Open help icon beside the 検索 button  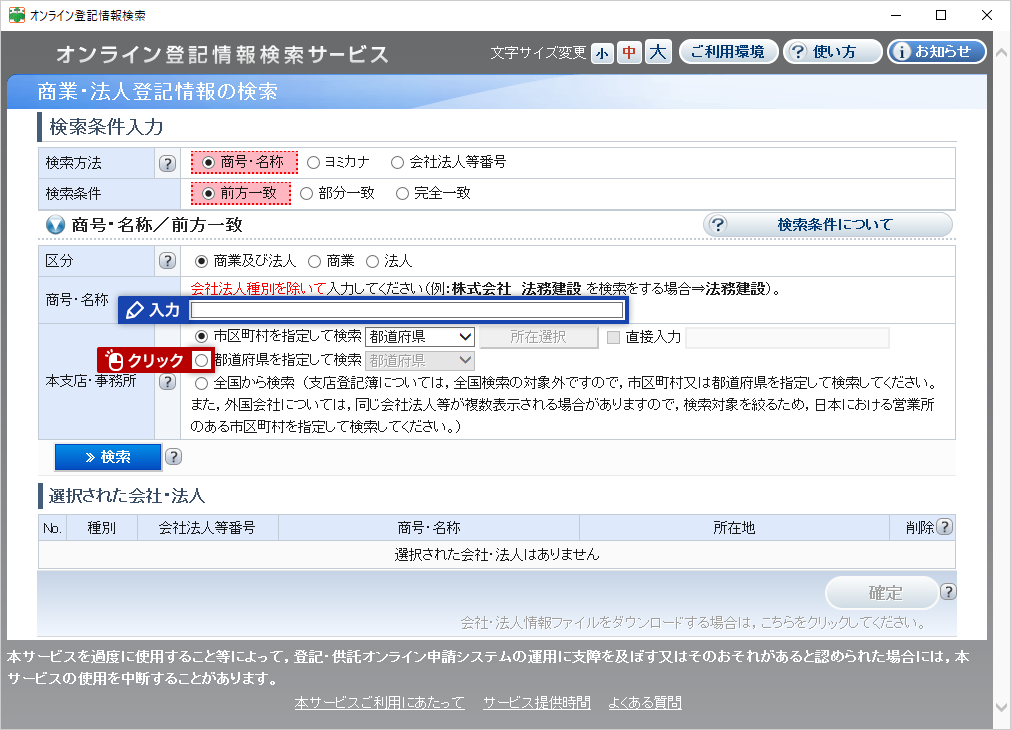tap(173, 457)
